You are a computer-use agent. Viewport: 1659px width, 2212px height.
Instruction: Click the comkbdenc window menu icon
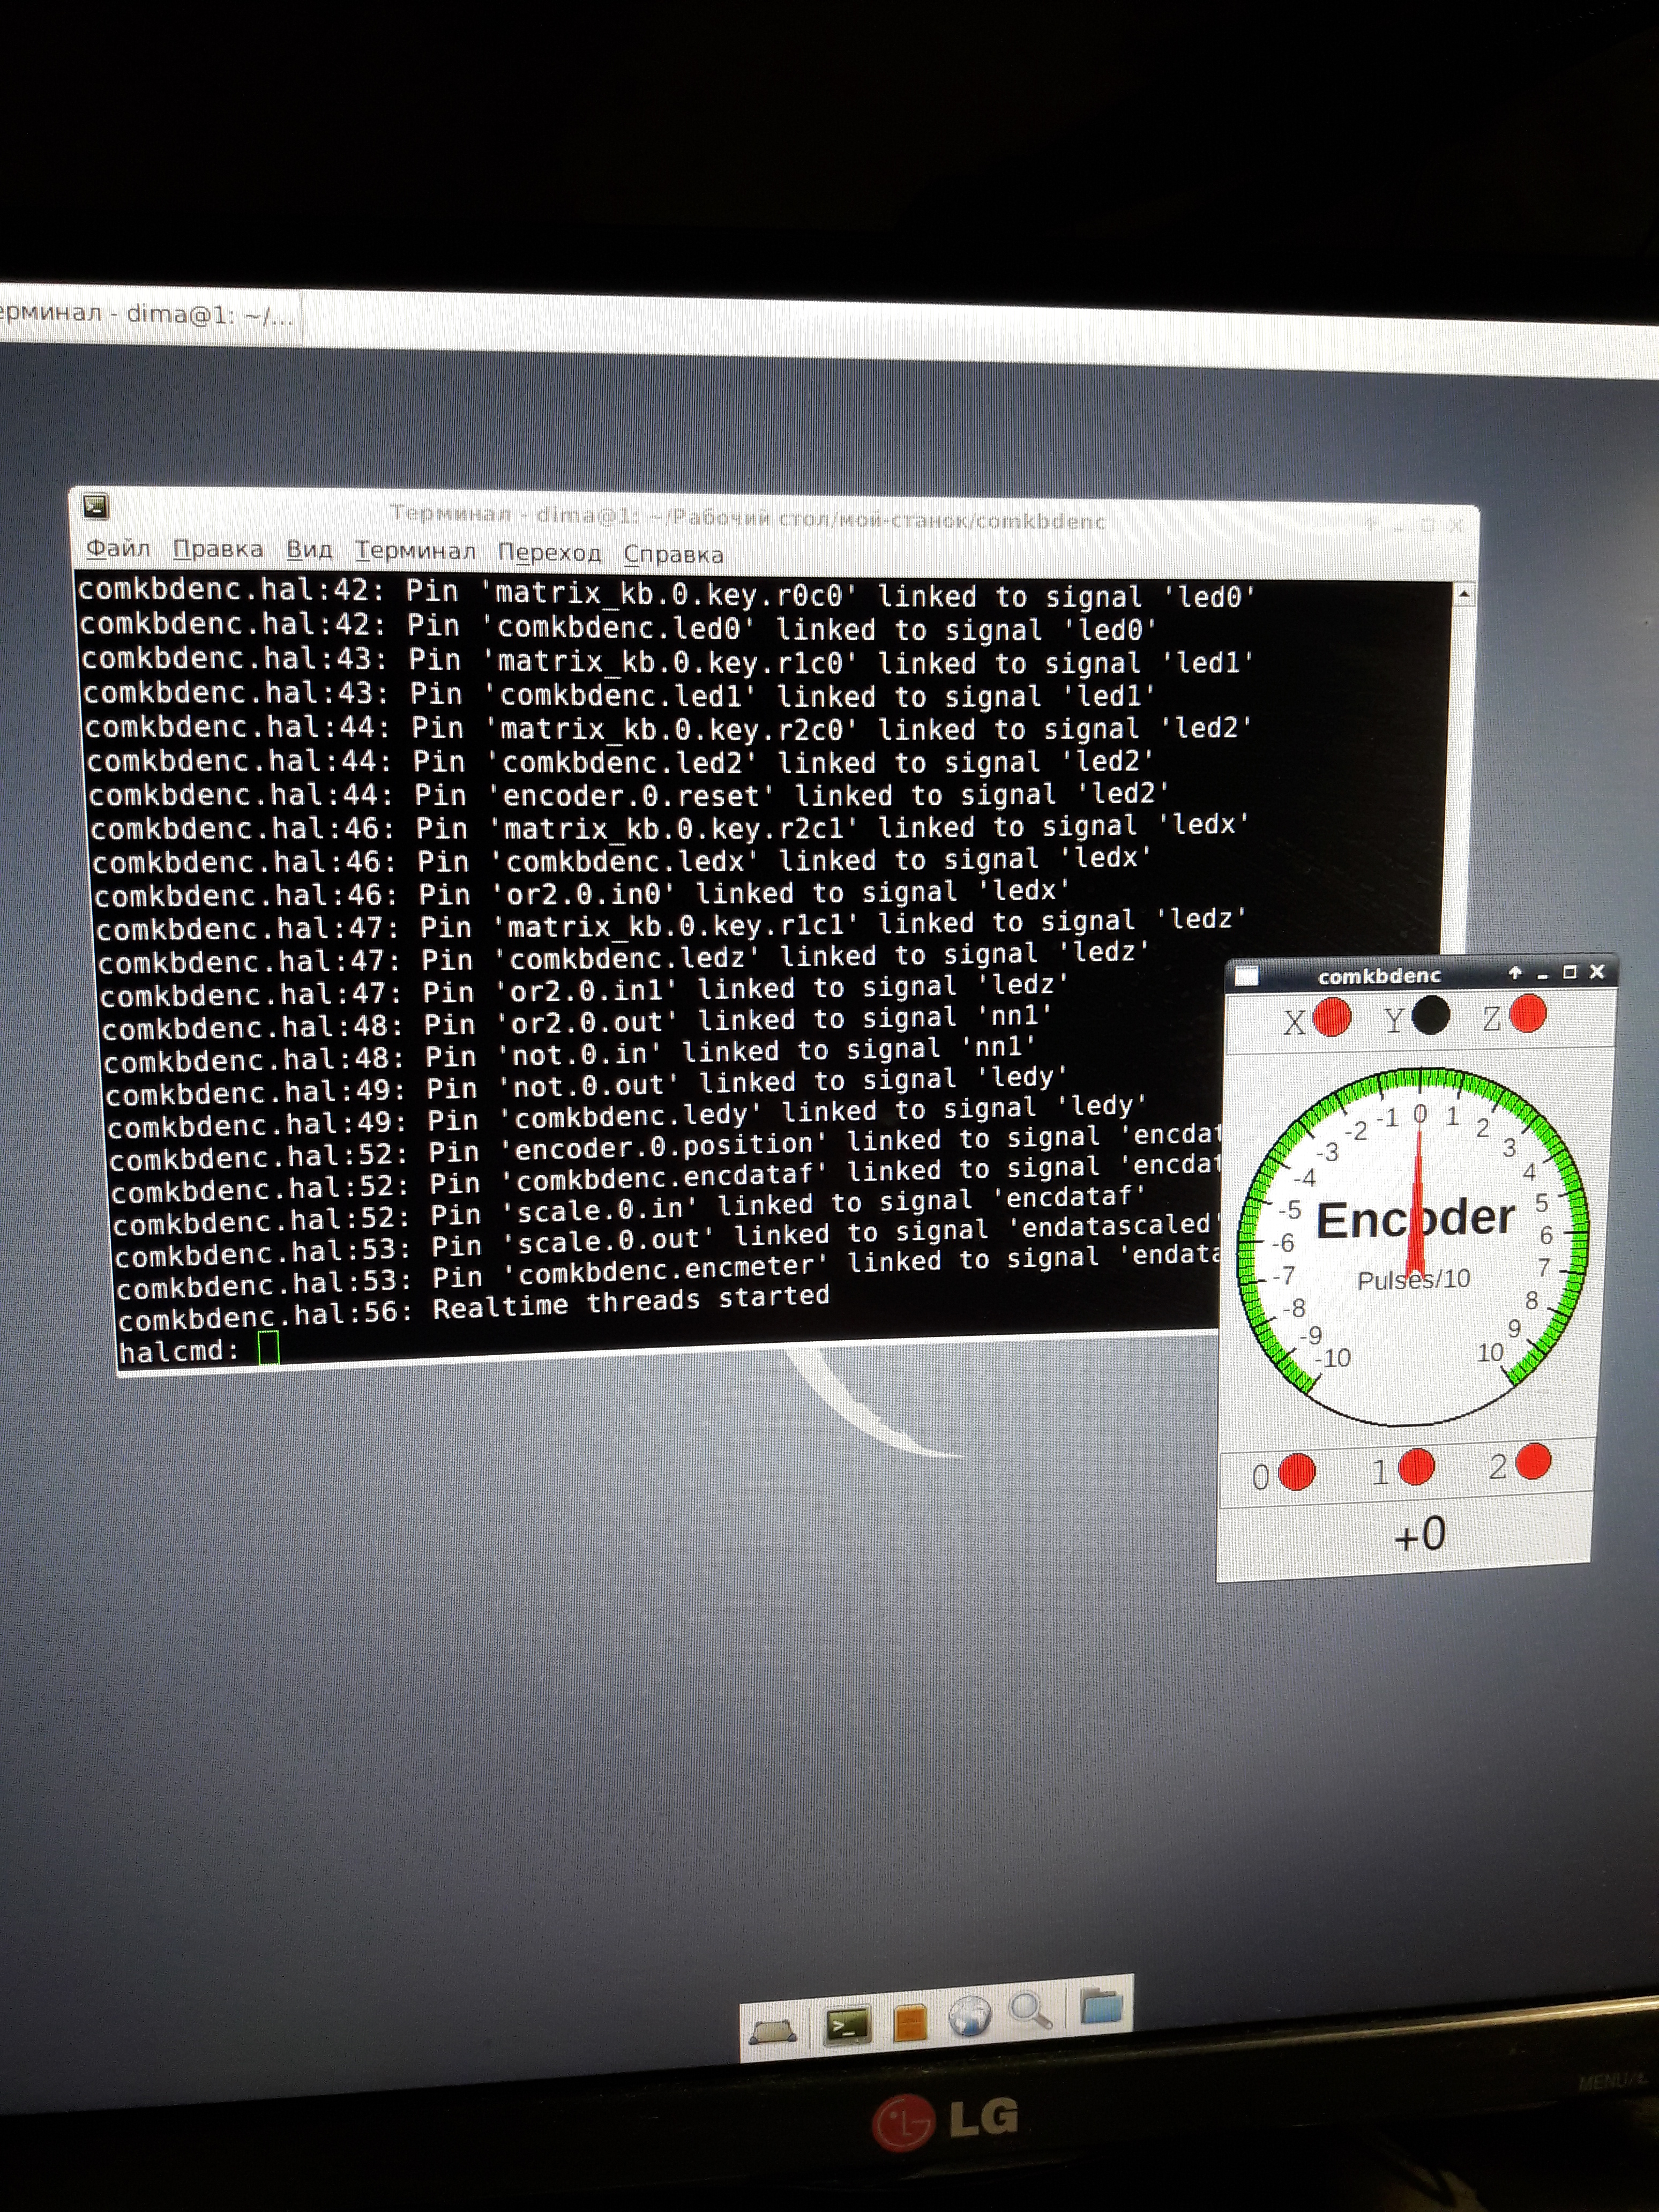(1246, 977)
